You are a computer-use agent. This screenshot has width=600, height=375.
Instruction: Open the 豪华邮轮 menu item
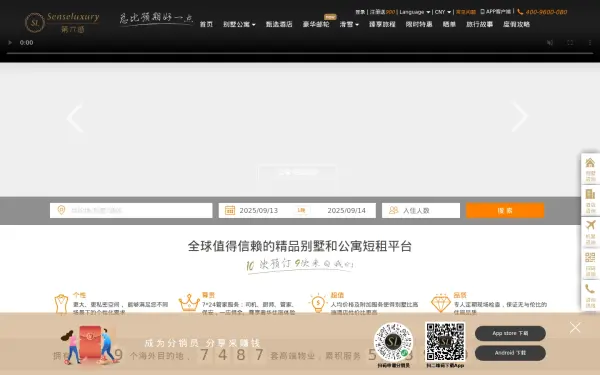[316, 24]
